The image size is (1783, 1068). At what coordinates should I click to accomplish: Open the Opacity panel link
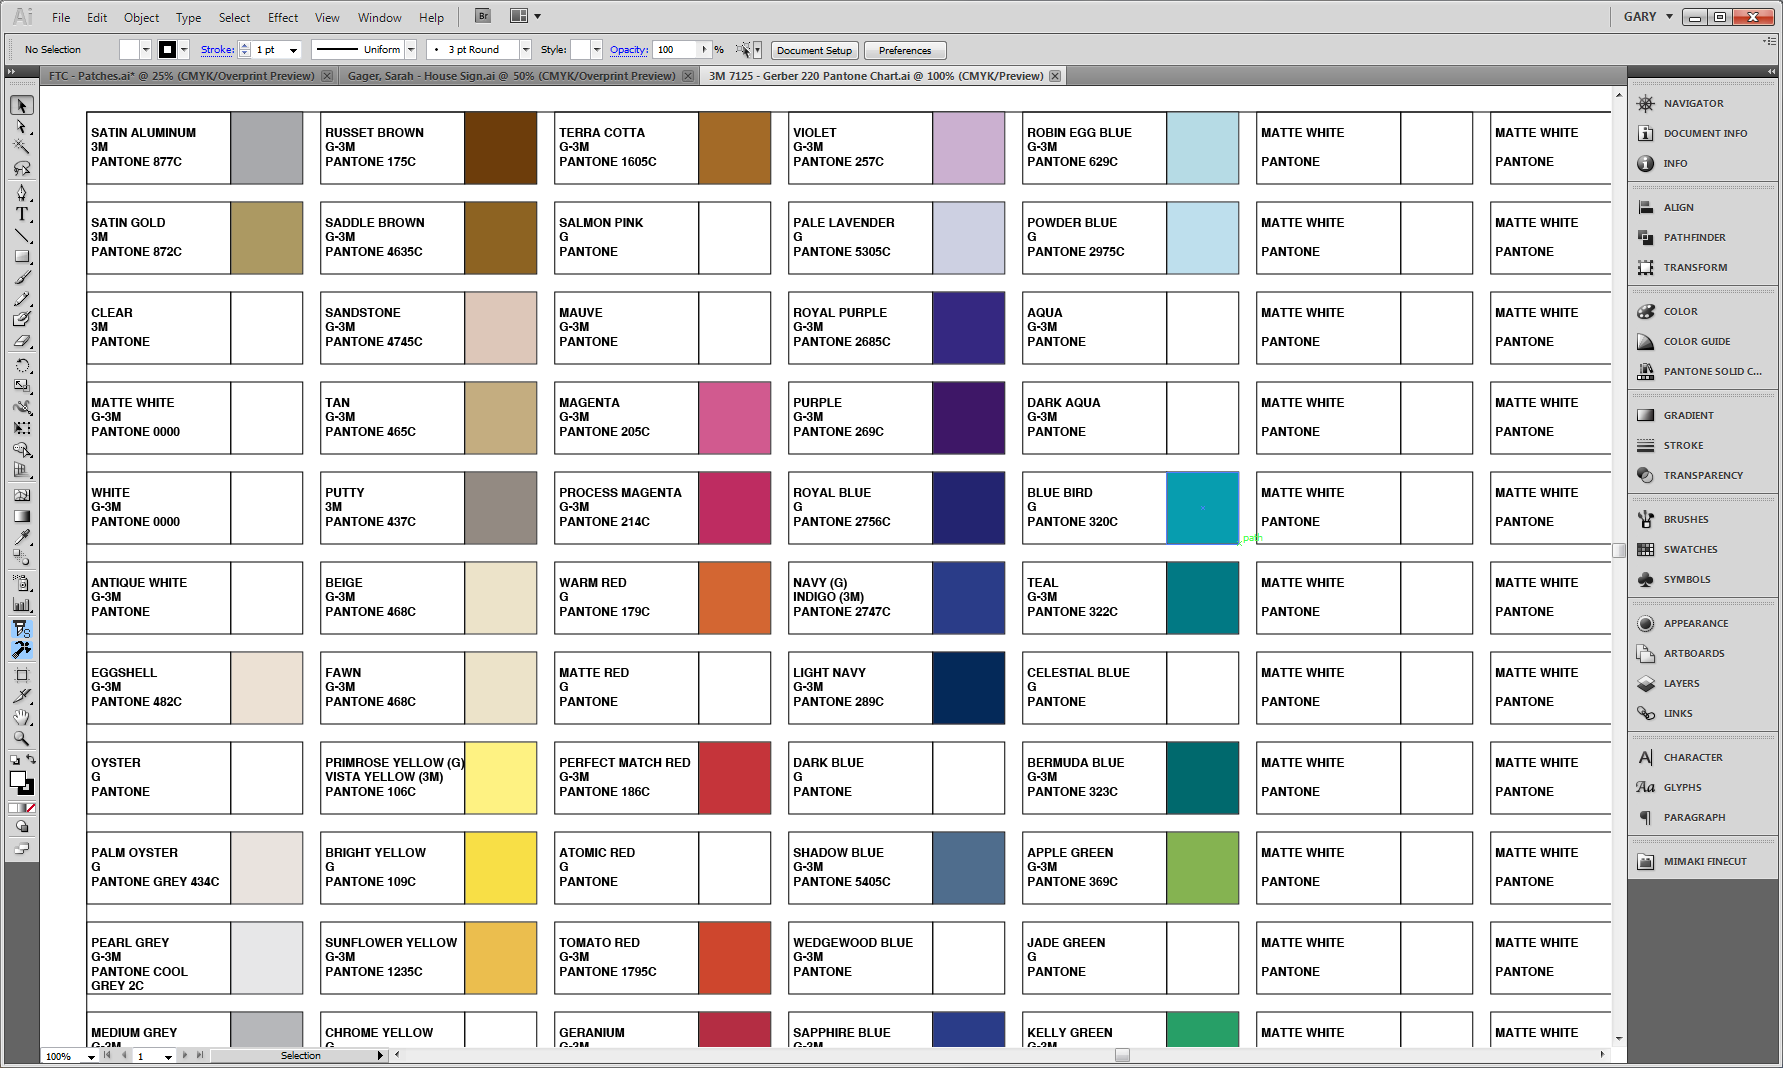point(628,49)
